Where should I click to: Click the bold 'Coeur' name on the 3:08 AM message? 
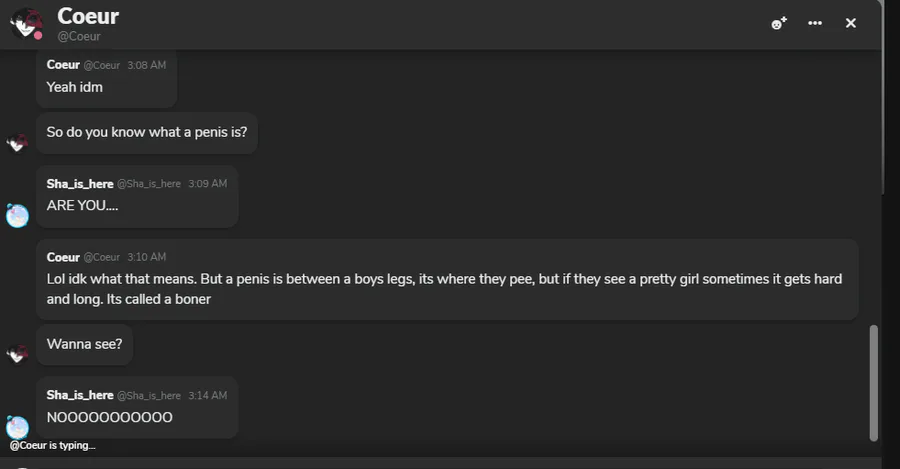click(x=63, y=65)
